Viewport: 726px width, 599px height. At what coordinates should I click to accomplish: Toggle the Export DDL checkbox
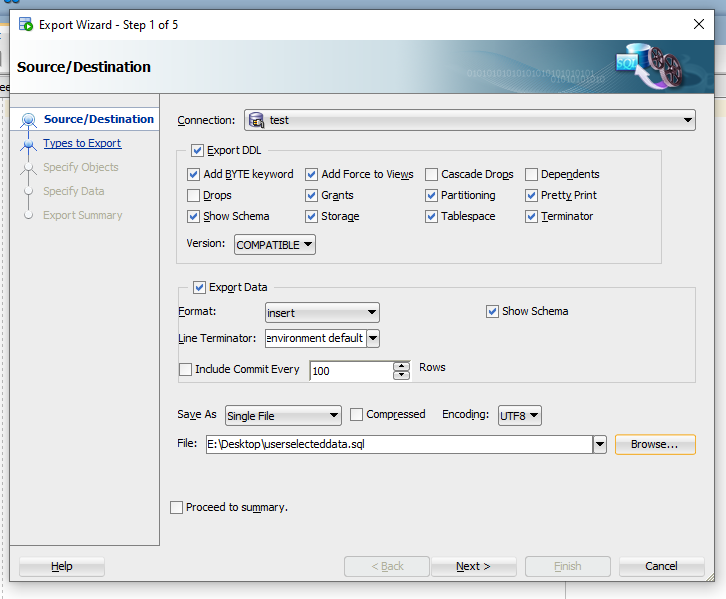pyautogui.click(x=197, y=150)
